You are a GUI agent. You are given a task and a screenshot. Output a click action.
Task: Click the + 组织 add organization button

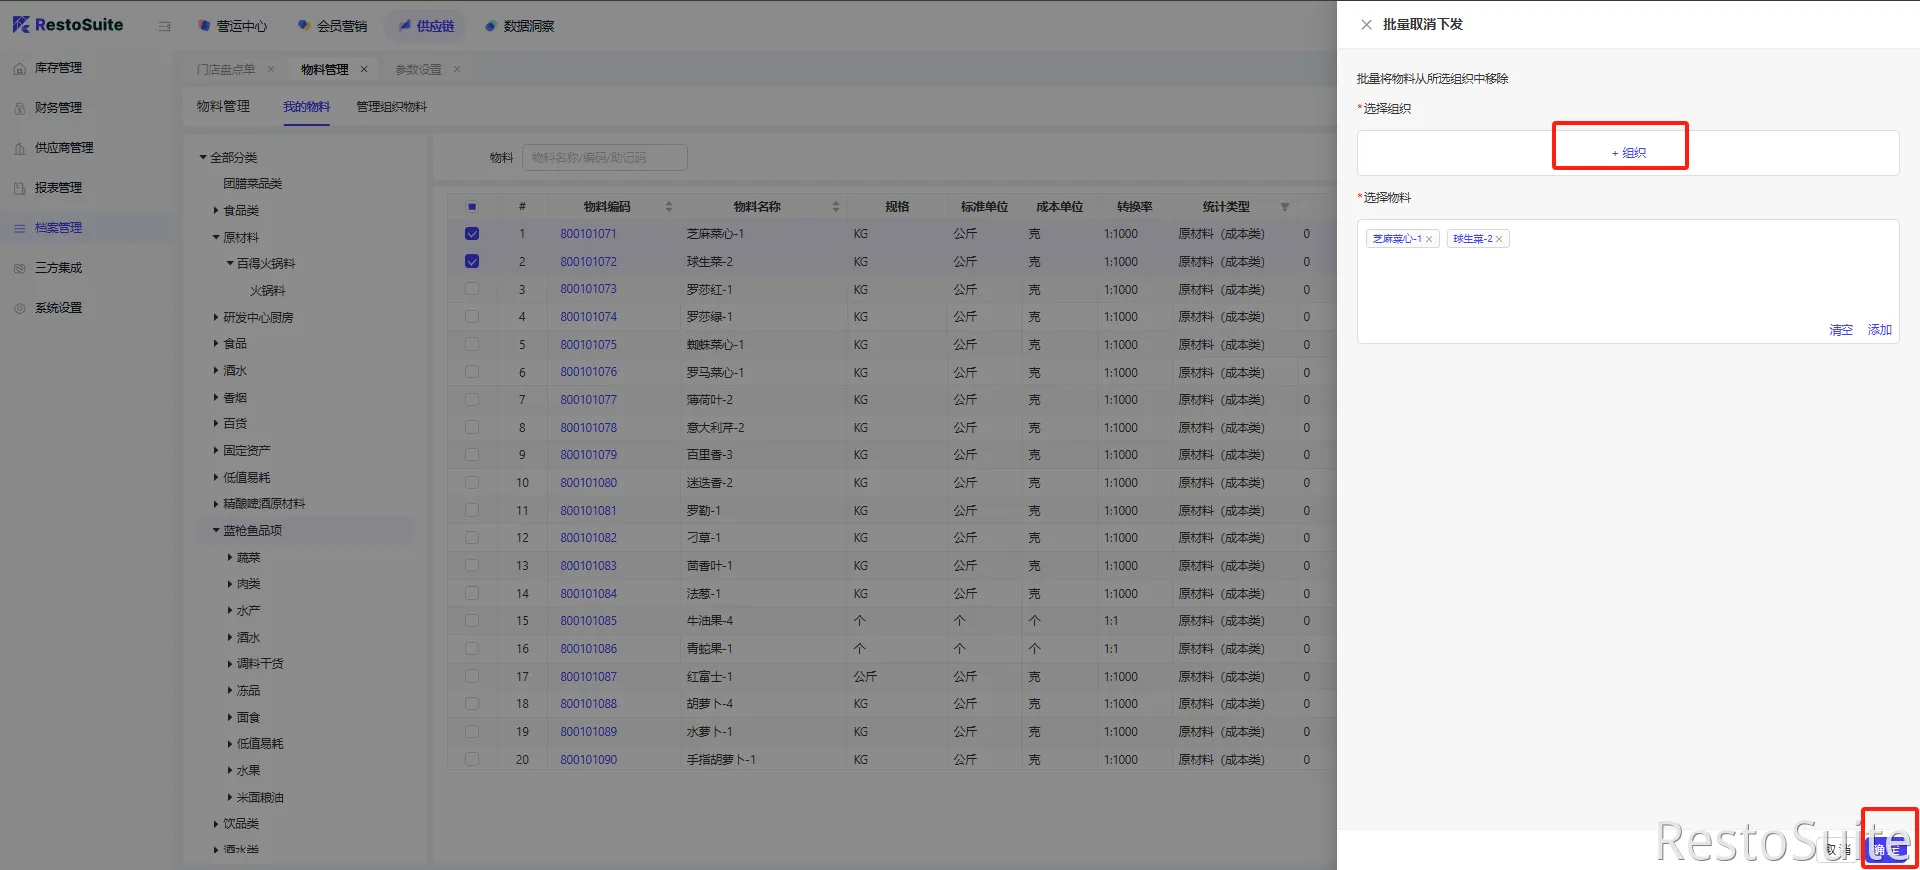(1628, 153)
